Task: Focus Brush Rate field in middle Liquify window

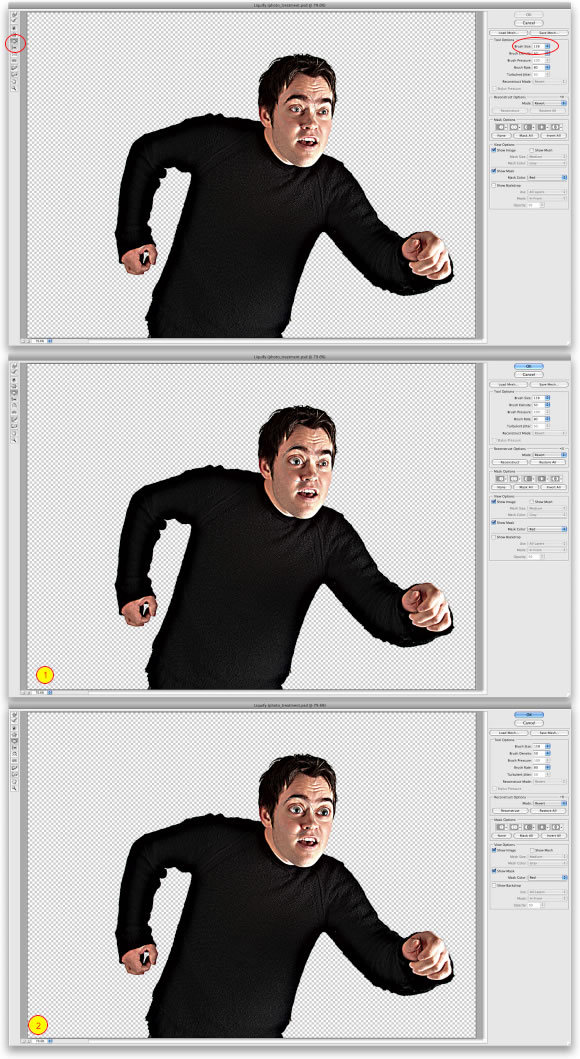Action: [x=539, y=419]
